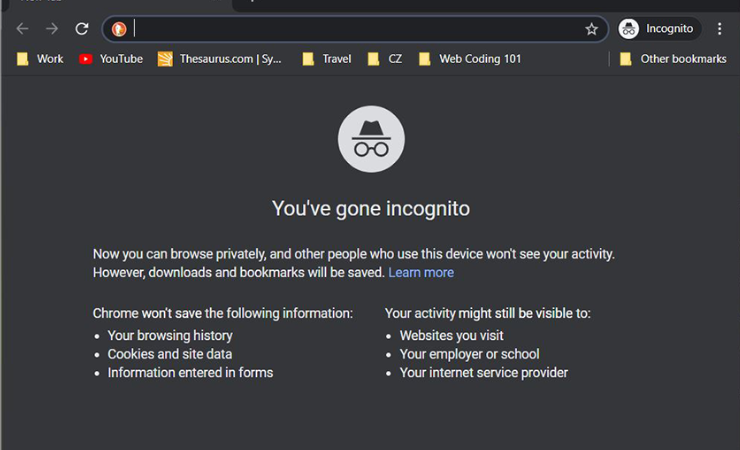Viewport: 740px width, 450px height.
Task: Open the three-dot Chrome menu
Action: [720, 29]
